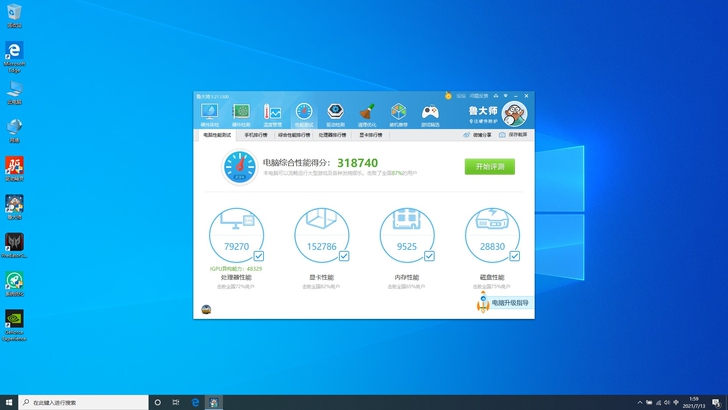Switch to the 显卡排行榜 tab
This screenshot has width=728, height=410.
pos(370,135)
